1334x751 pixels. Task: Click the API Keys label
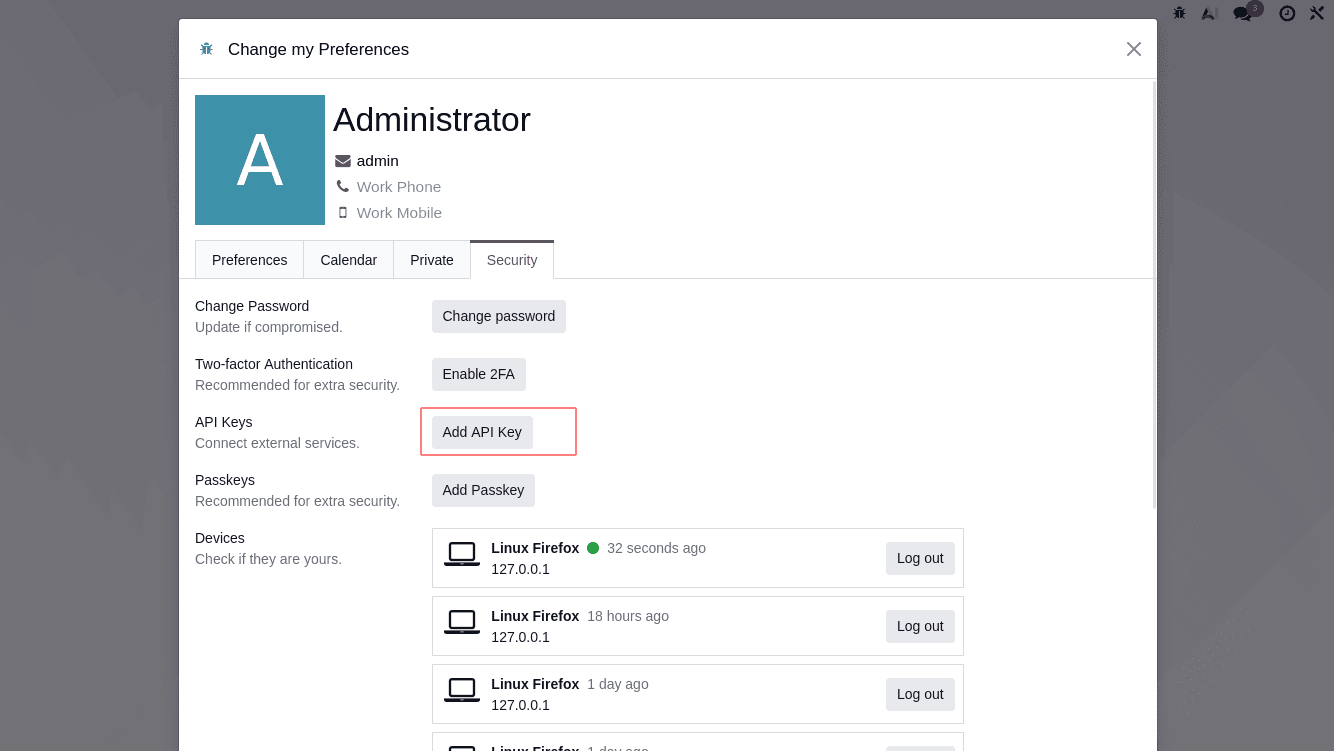(224, 422)
